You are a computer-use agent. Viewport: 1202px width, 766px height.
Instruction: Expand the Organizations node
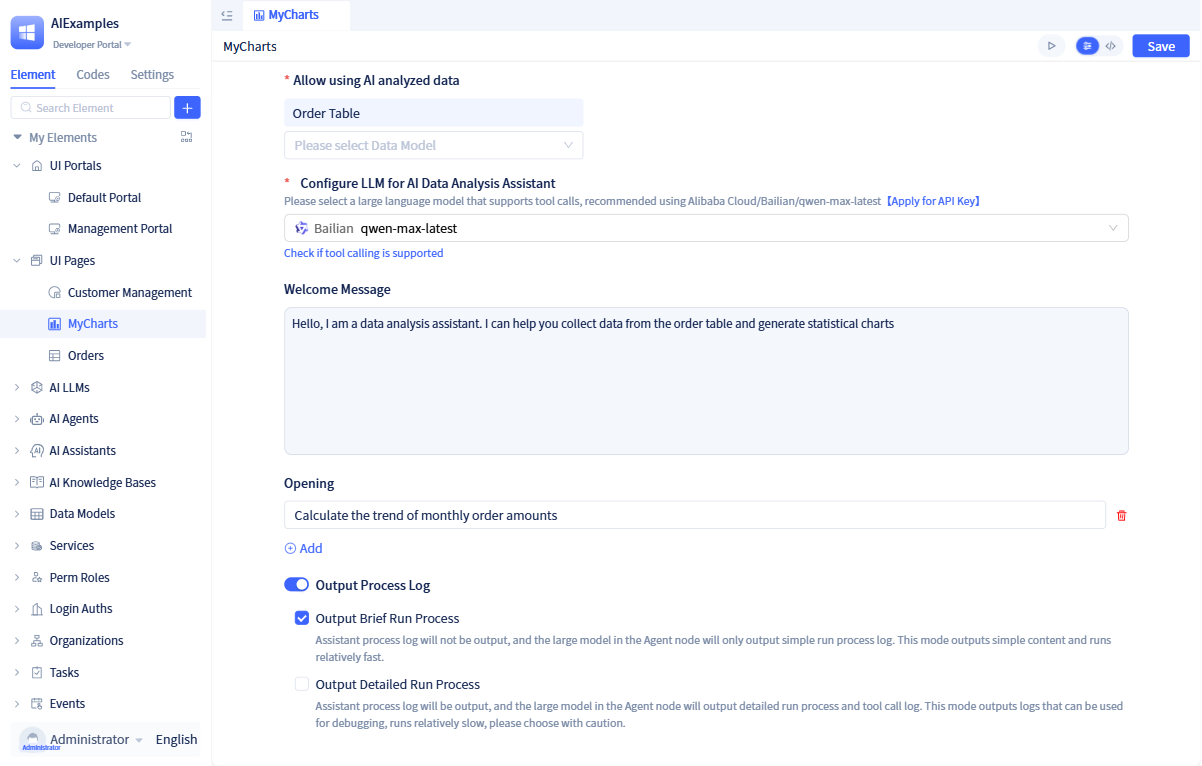click(17, 641)
